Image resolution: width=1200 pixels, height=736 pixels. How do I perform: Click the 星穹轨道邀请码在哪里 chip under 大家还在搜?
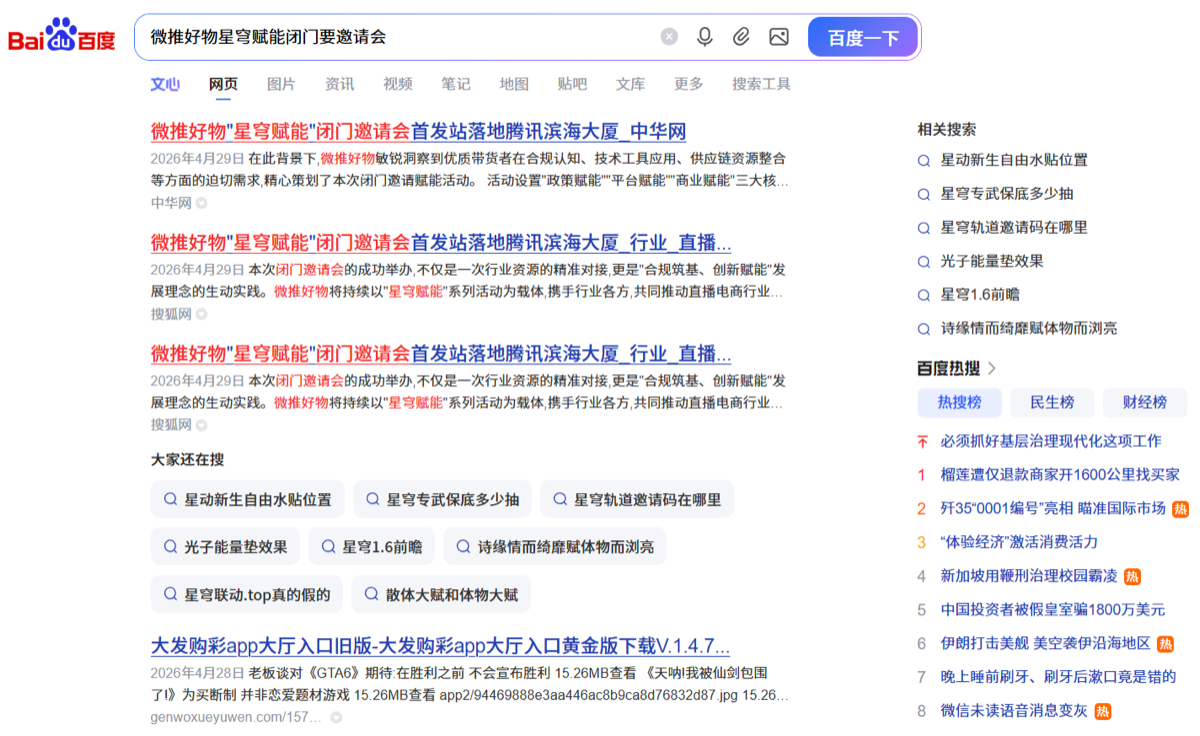coord(637,499)
